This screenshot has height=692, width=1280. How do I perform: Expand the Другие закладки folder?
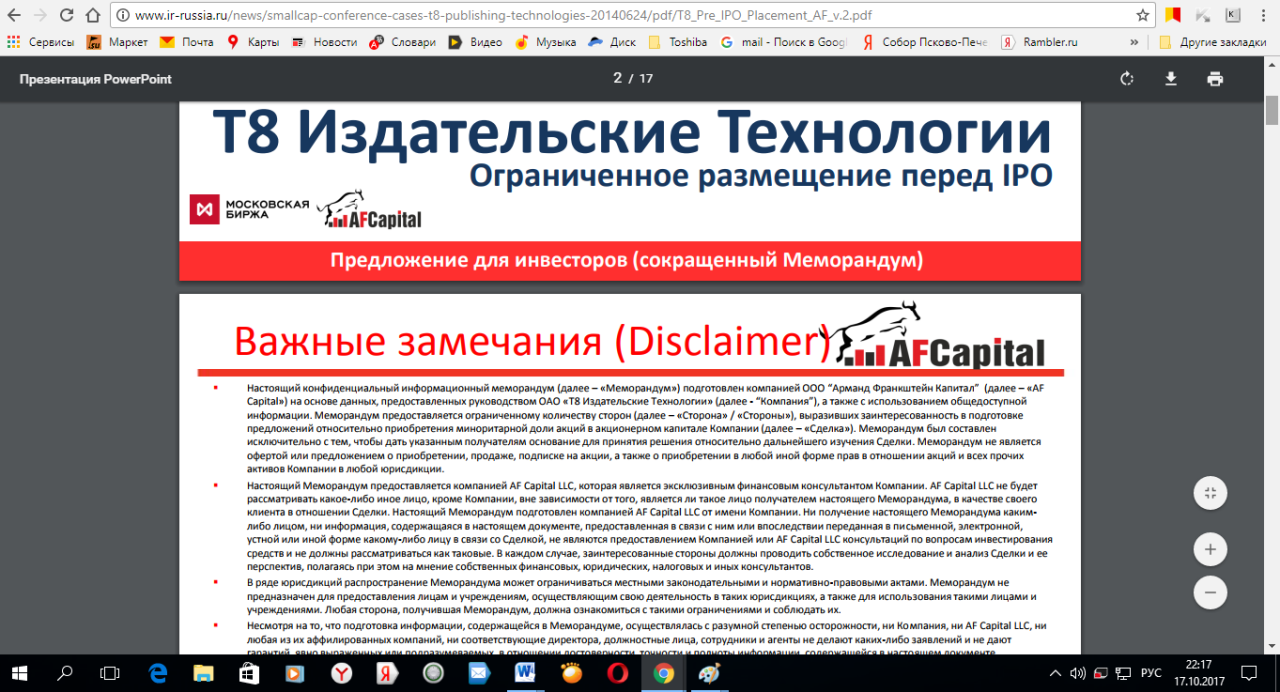pos(1214,42)
